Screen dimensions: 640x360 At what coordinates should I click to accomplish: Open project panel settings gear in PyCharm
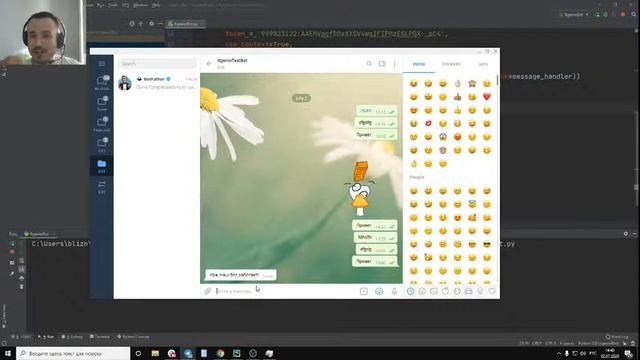click(x=151, y=24)
